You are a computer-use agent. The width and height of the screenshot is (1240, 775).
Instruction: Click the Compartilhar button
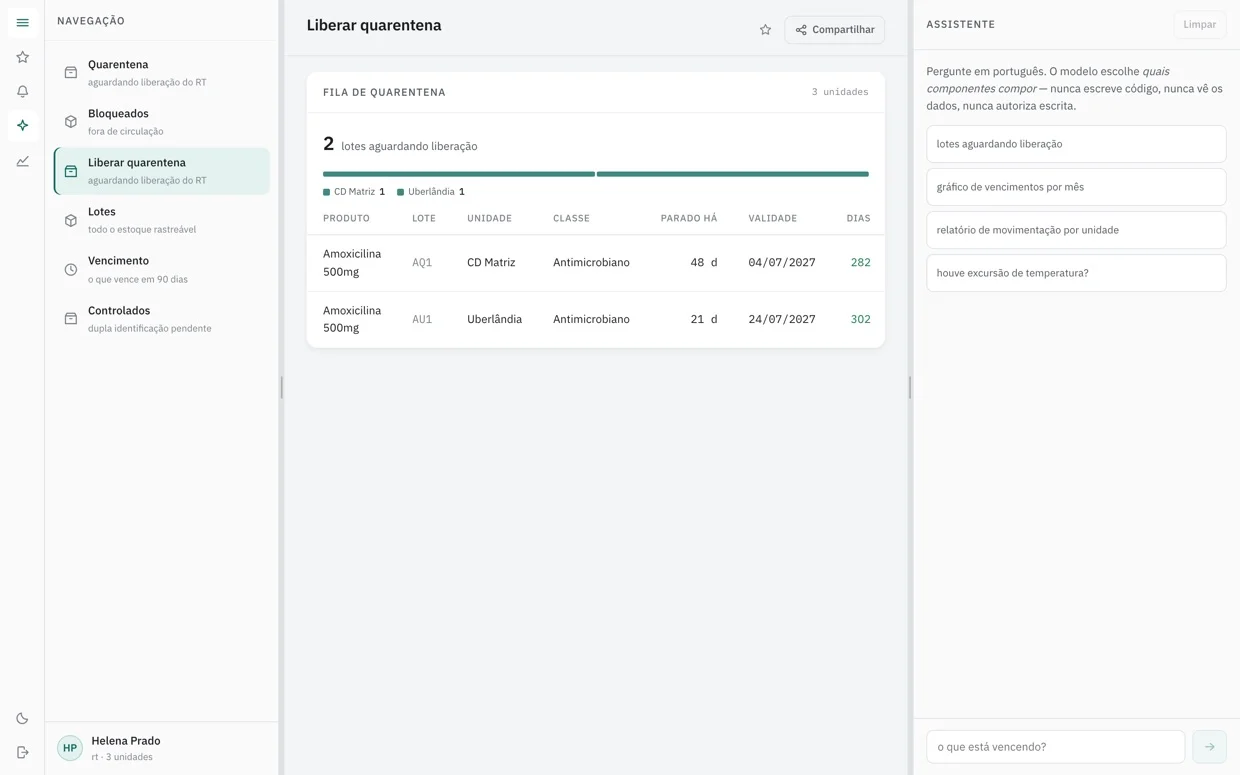tap(835, 30)
